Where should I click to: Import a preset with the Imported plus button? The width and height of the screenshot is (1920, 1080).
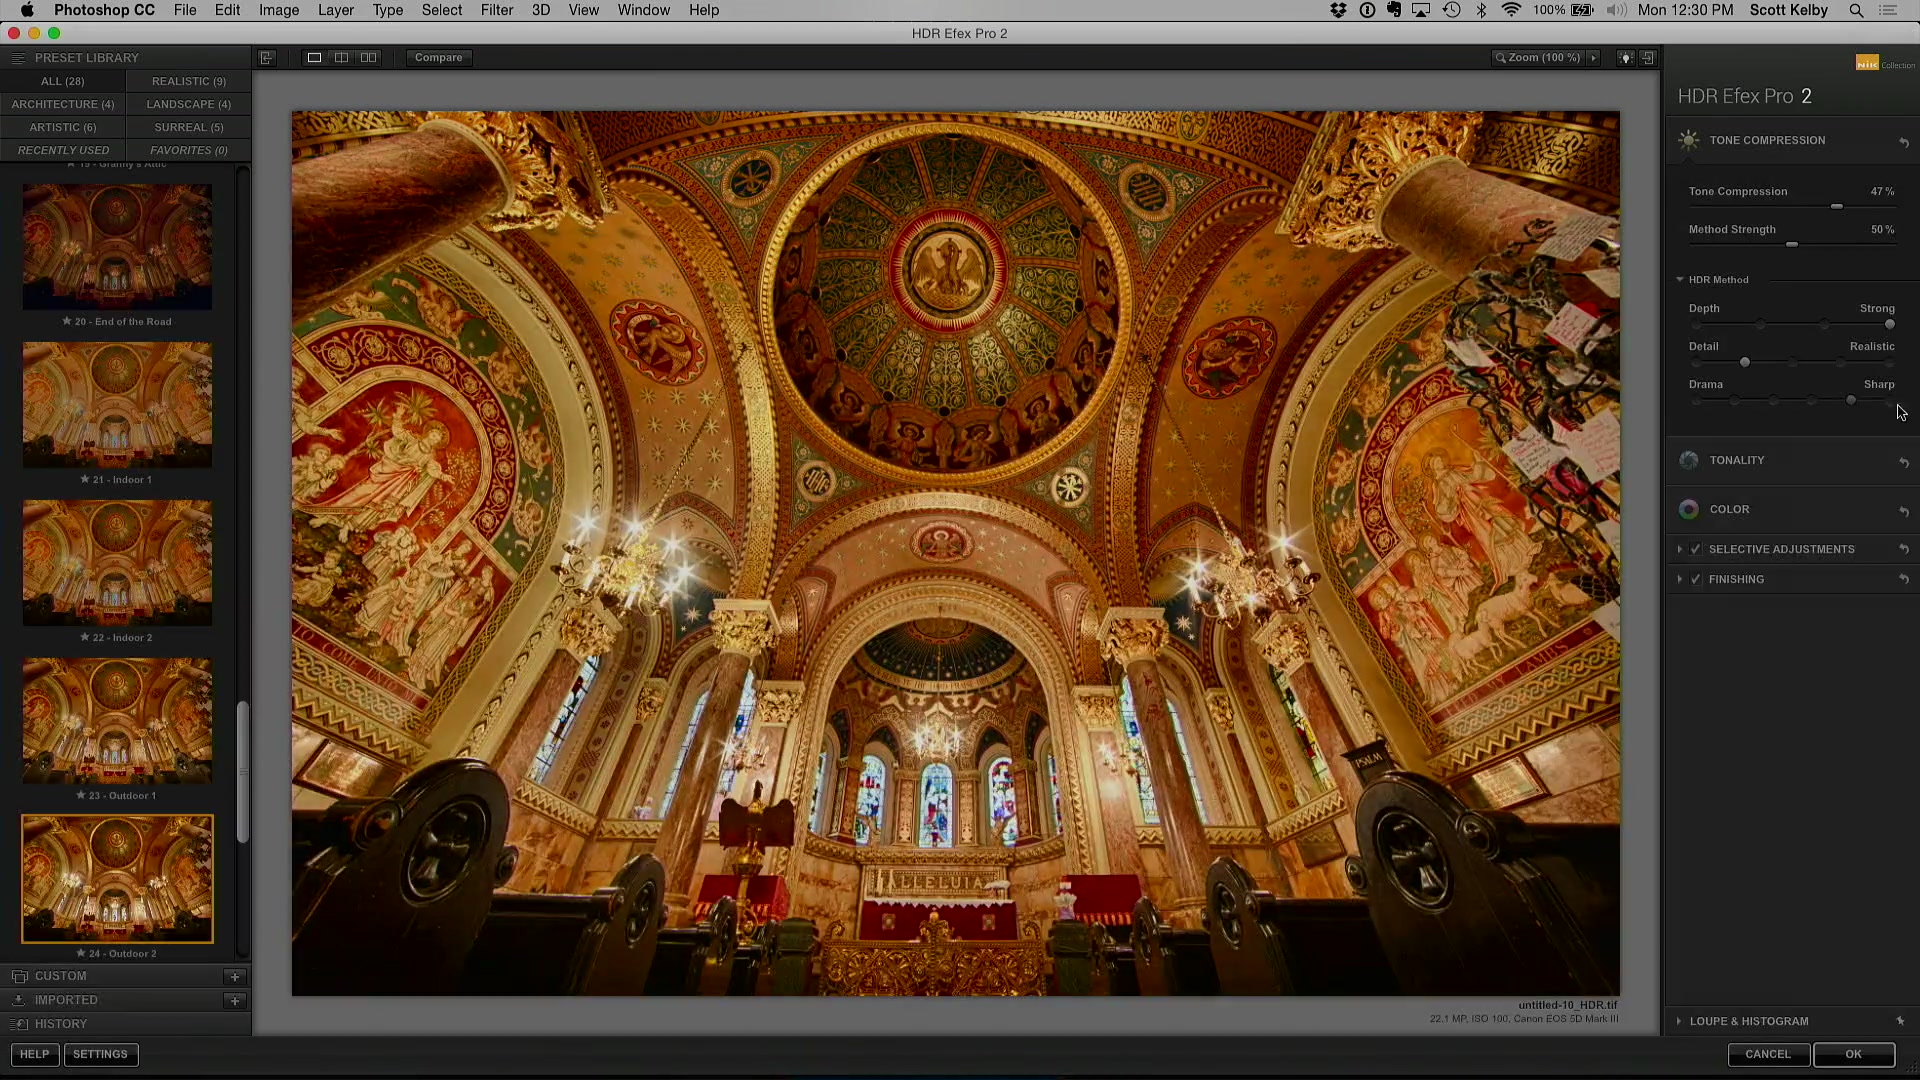coord(235,1001)
